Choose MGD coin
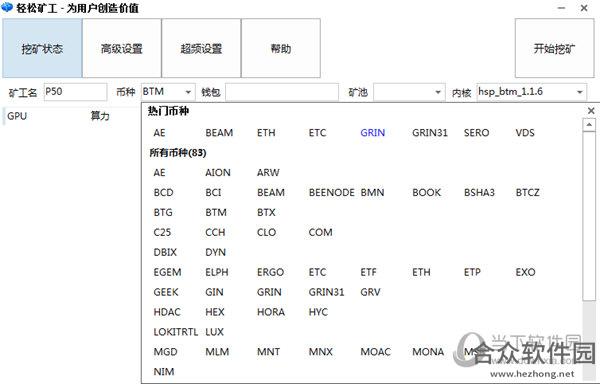Image resolution: width=600 pixels, height=384 pixels. pos(165,351)
